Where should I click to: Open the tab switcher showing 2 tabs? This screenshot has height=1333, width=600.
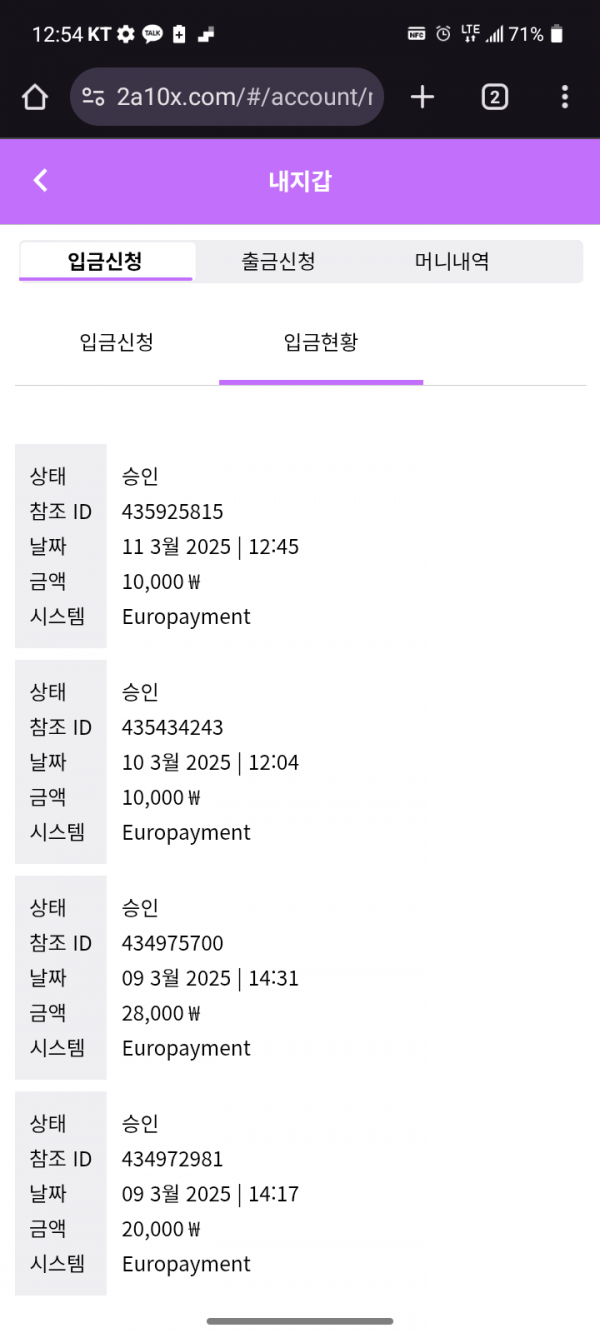(494, 97)
